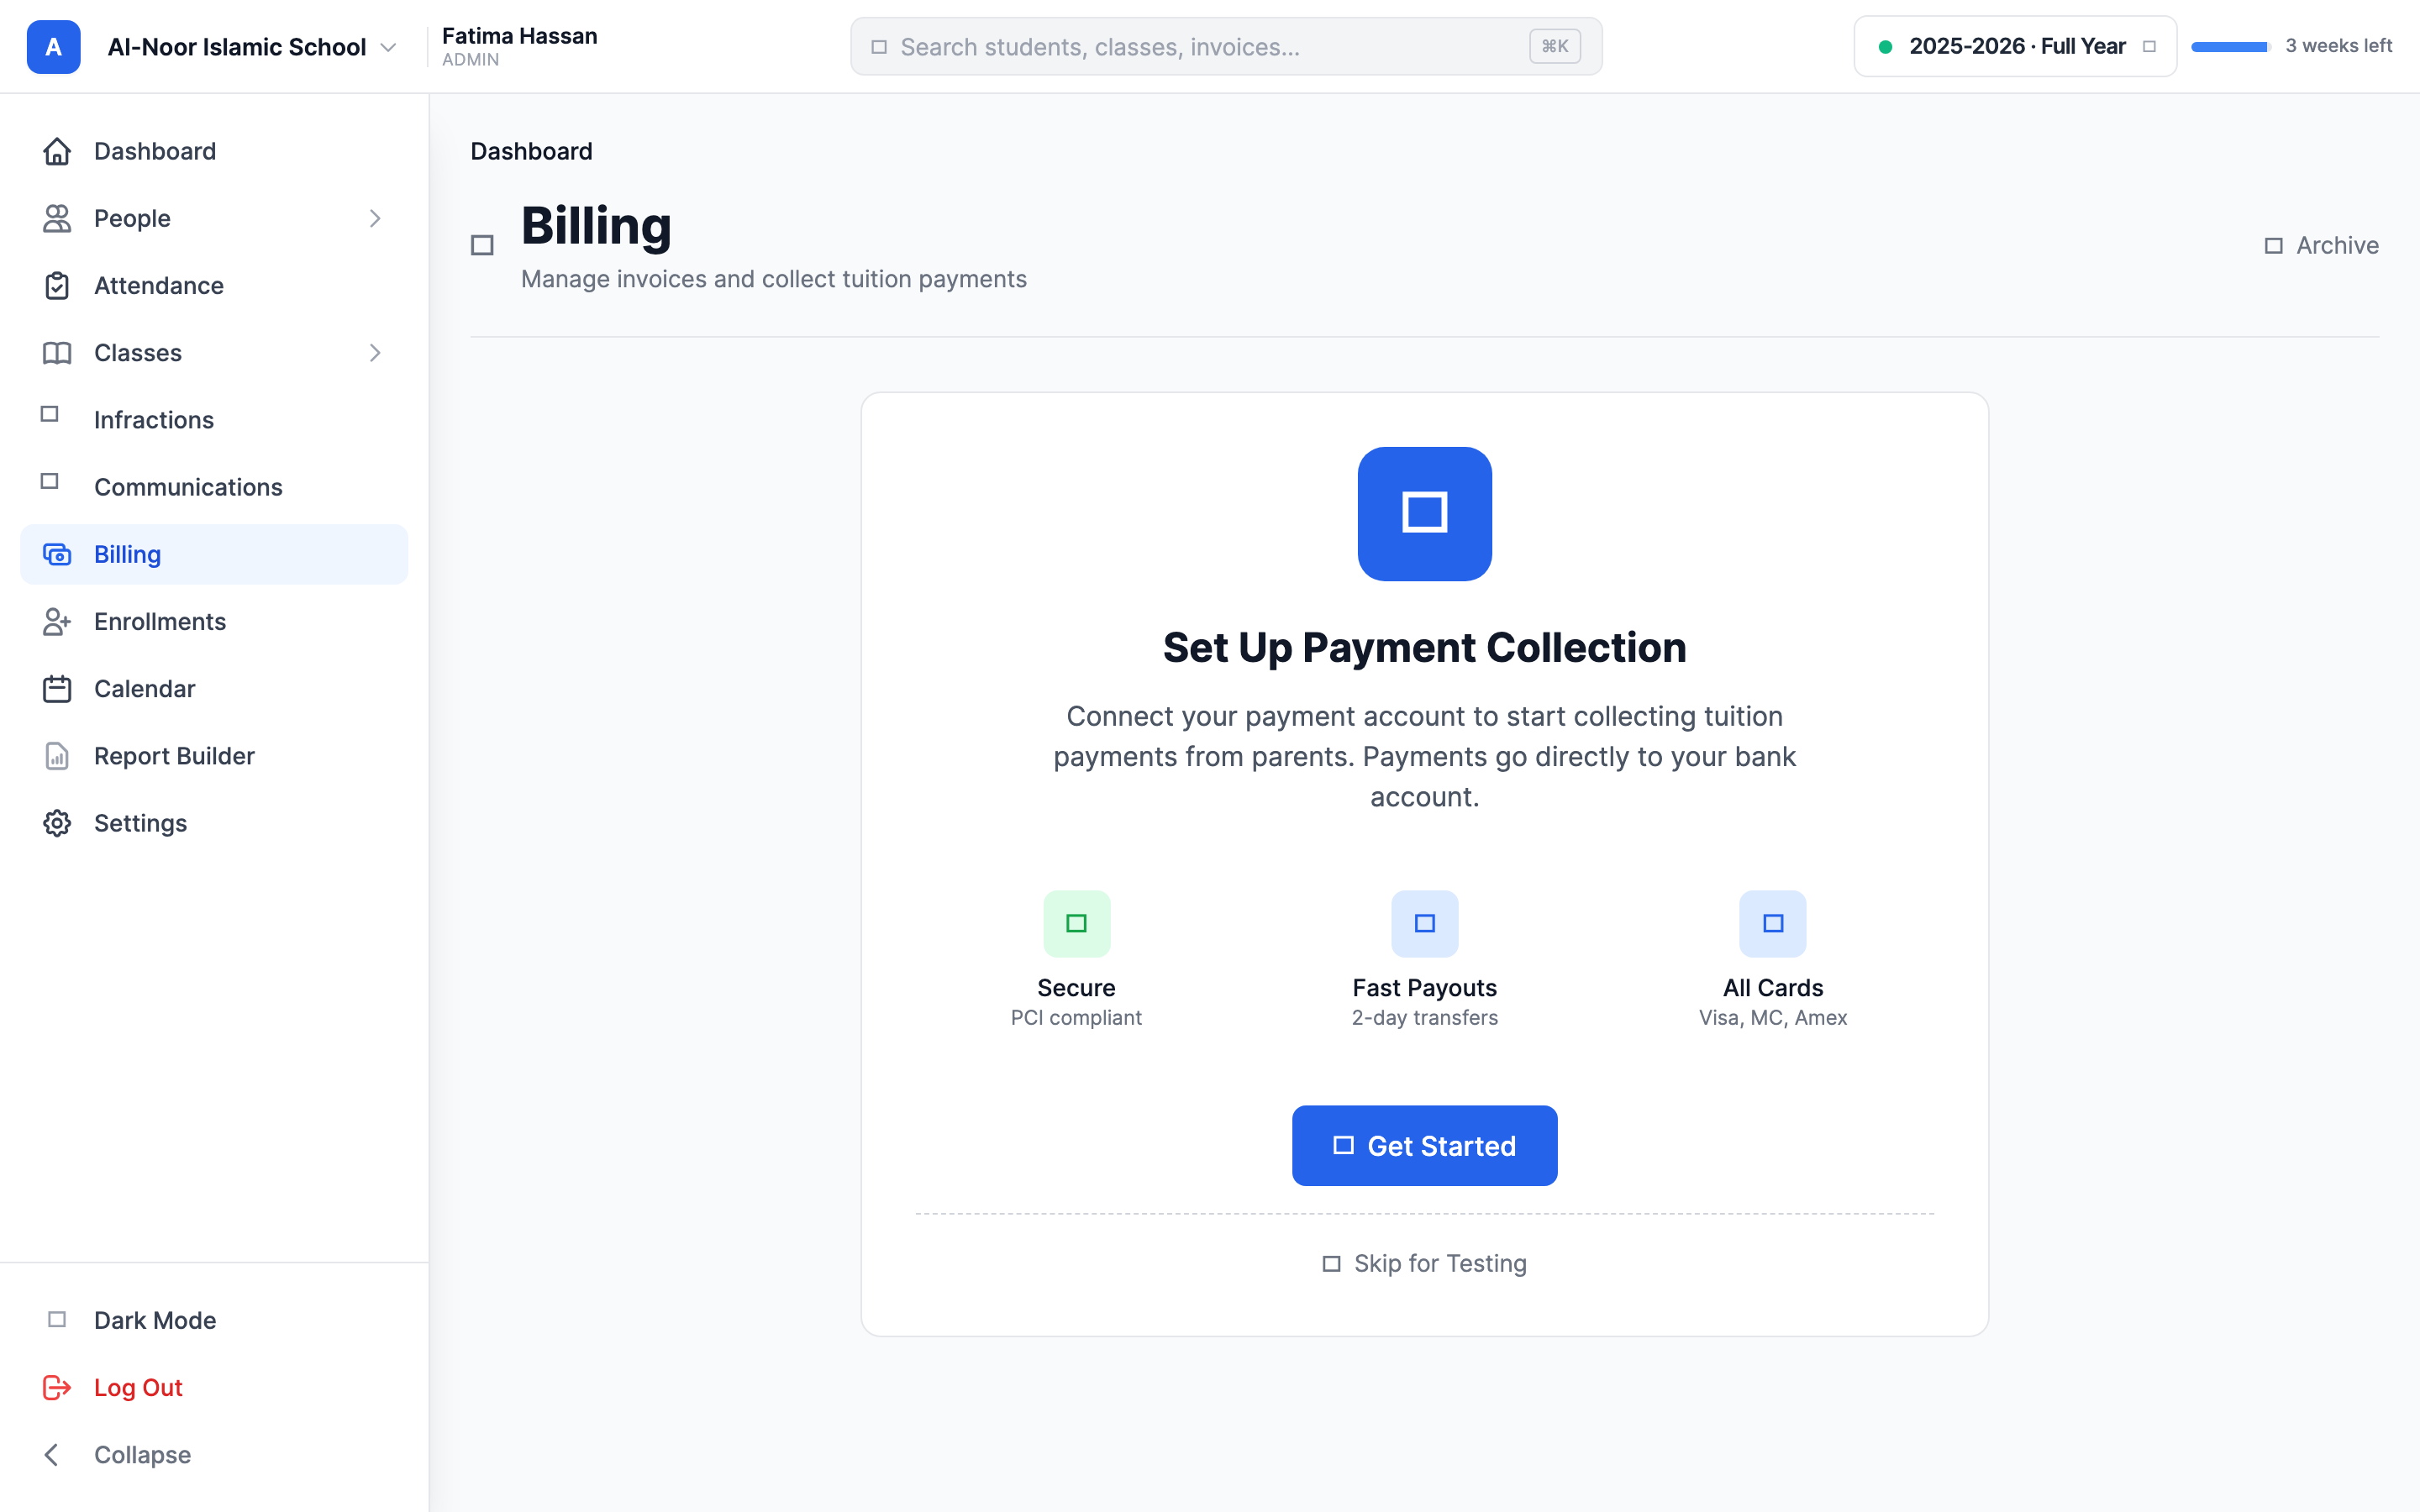The image size is (2420, 1512).
Task: Select Enrollments in the sidebar
Action: (214, 621)
